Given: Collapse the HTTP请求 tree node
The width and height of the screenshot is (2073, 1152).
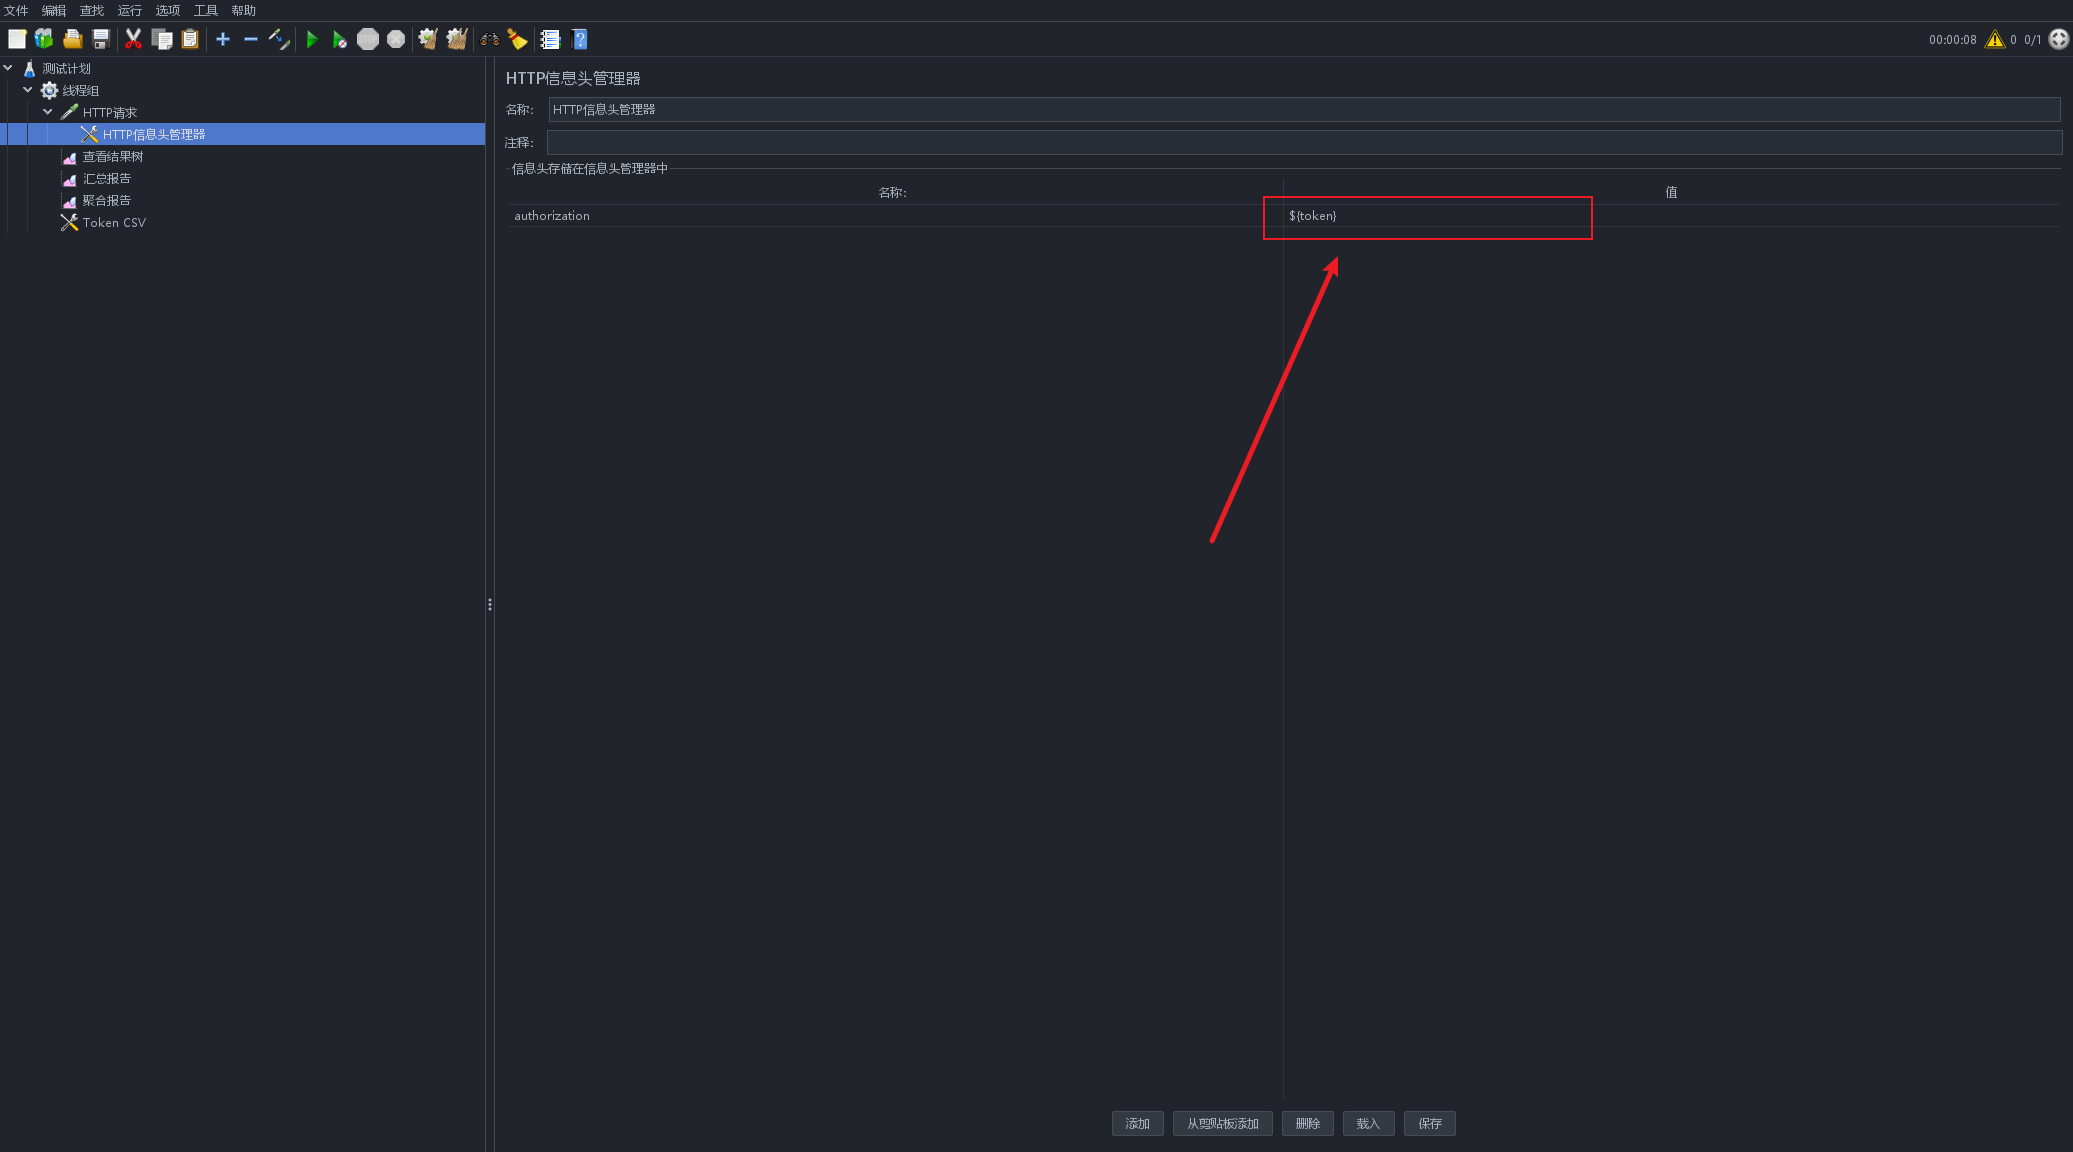Looking at the screenshot, I should point(48,112).
